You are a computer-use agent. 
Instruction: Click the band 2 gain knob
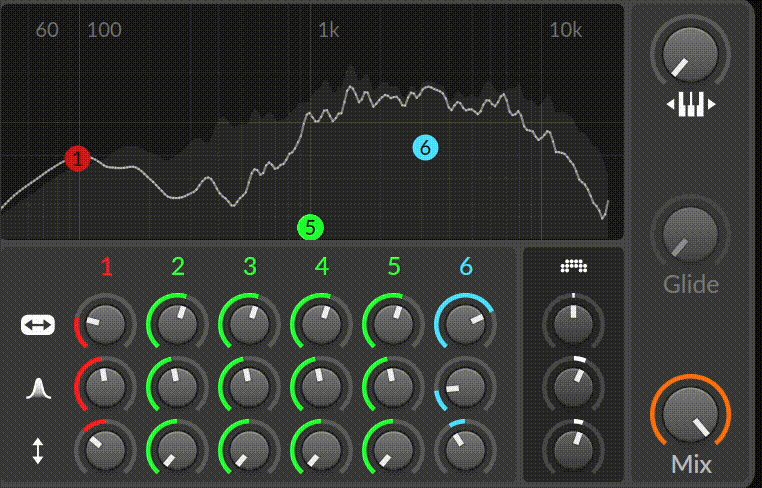(177, 450)
